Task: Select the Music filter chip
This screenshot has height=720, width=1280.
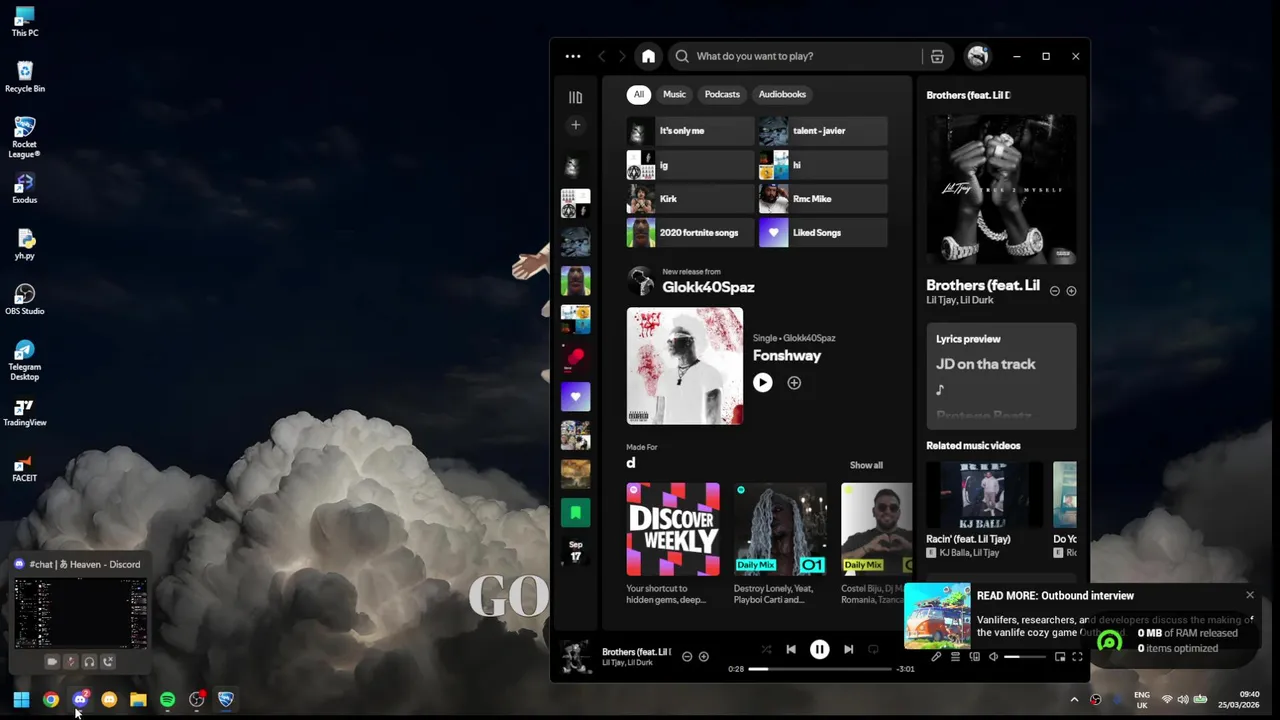Action: click(674, 94)
